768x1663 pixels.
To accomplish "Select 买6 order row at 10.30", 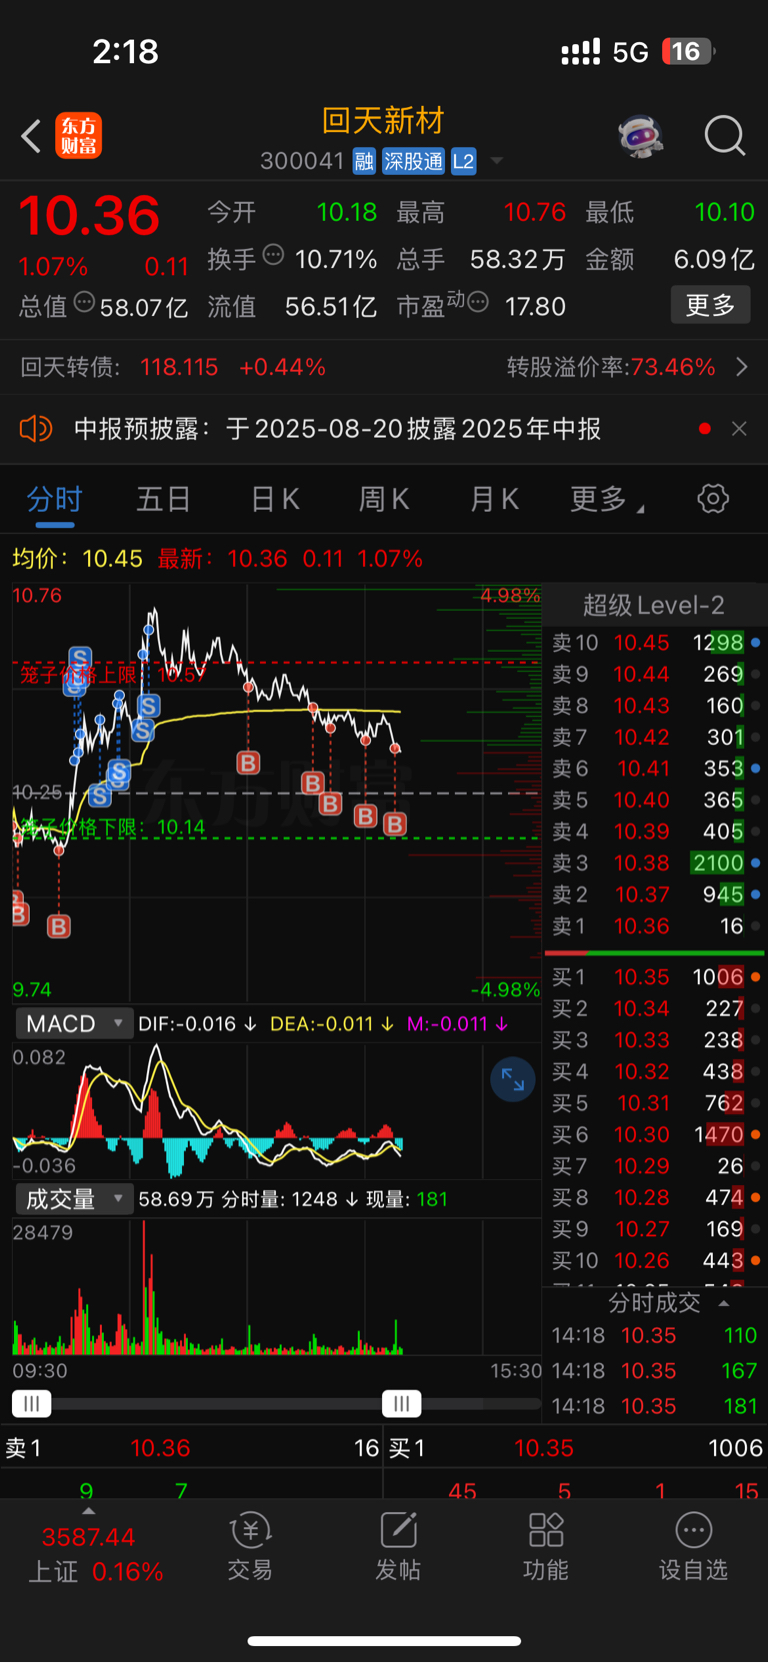I will click(656, 1135).
